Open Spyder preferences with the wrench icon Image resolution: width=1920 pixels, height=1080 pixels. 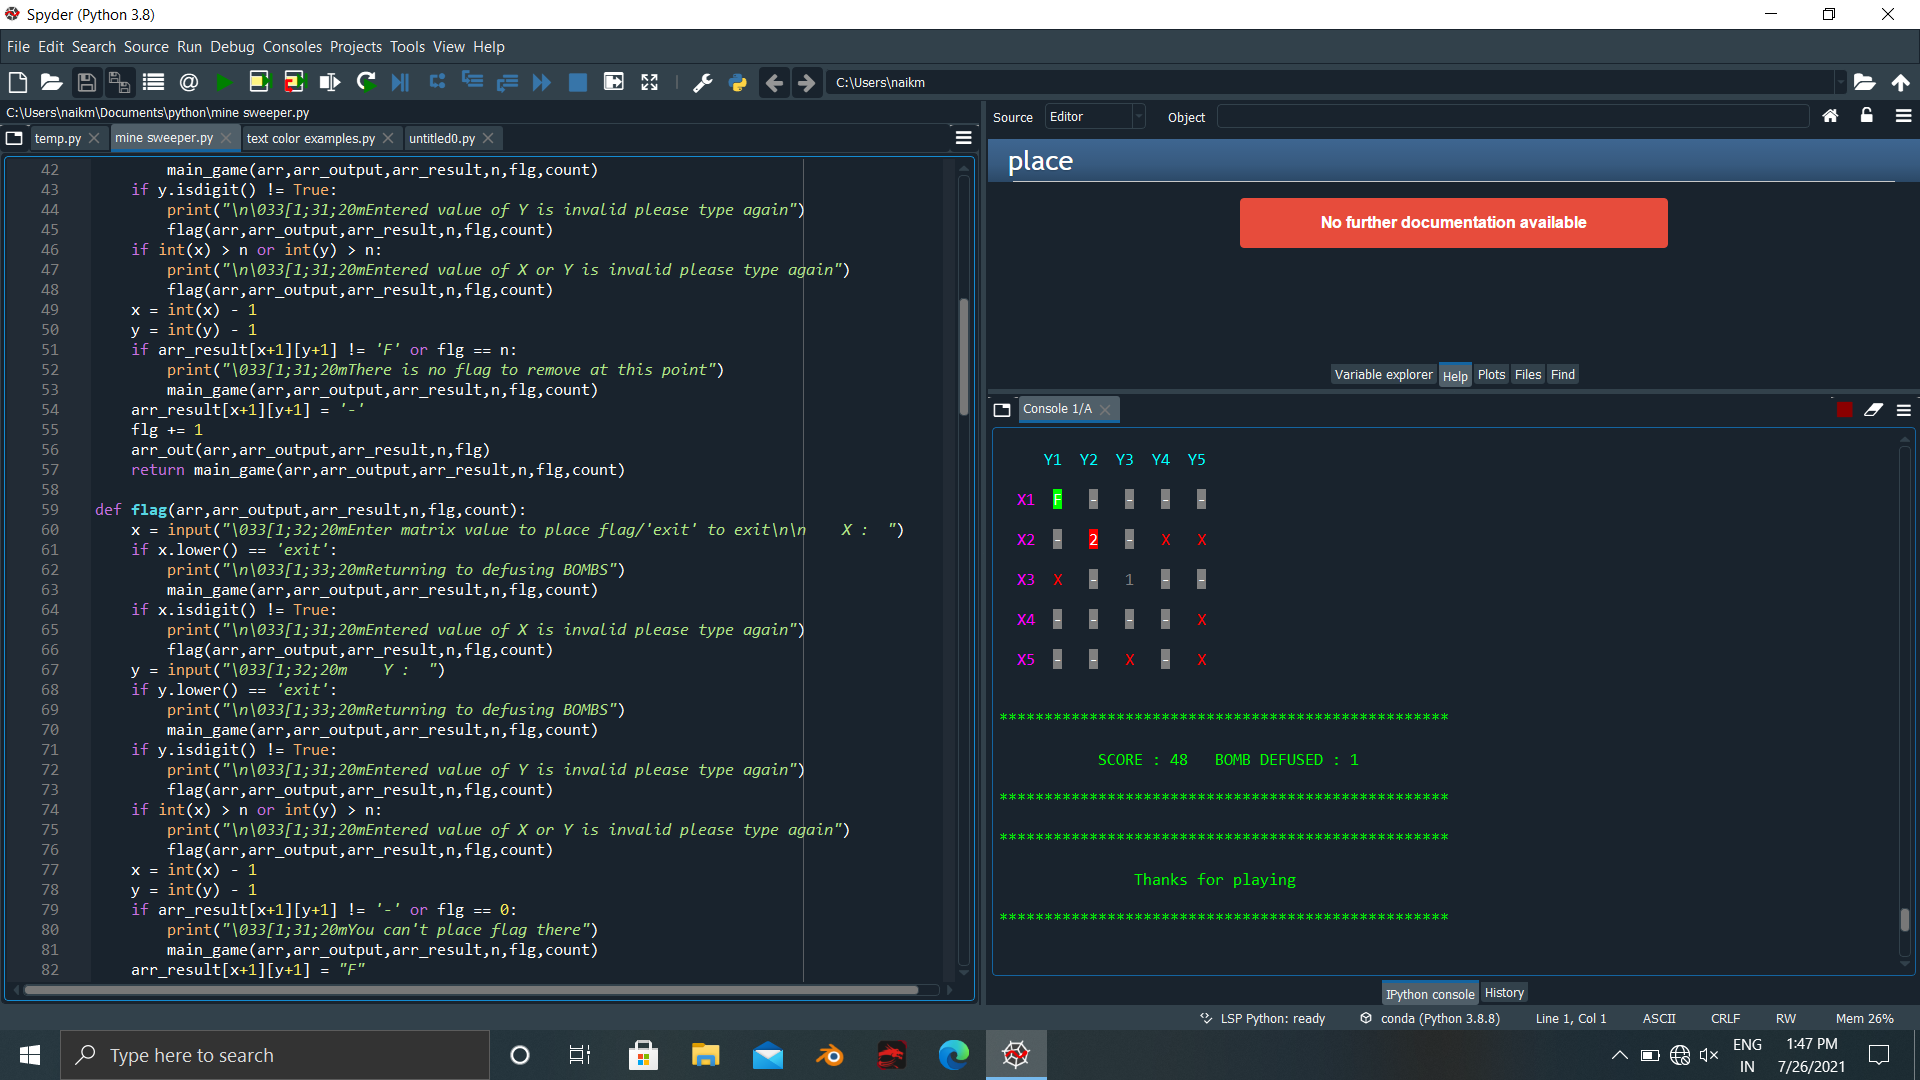[x=703, y=82]
